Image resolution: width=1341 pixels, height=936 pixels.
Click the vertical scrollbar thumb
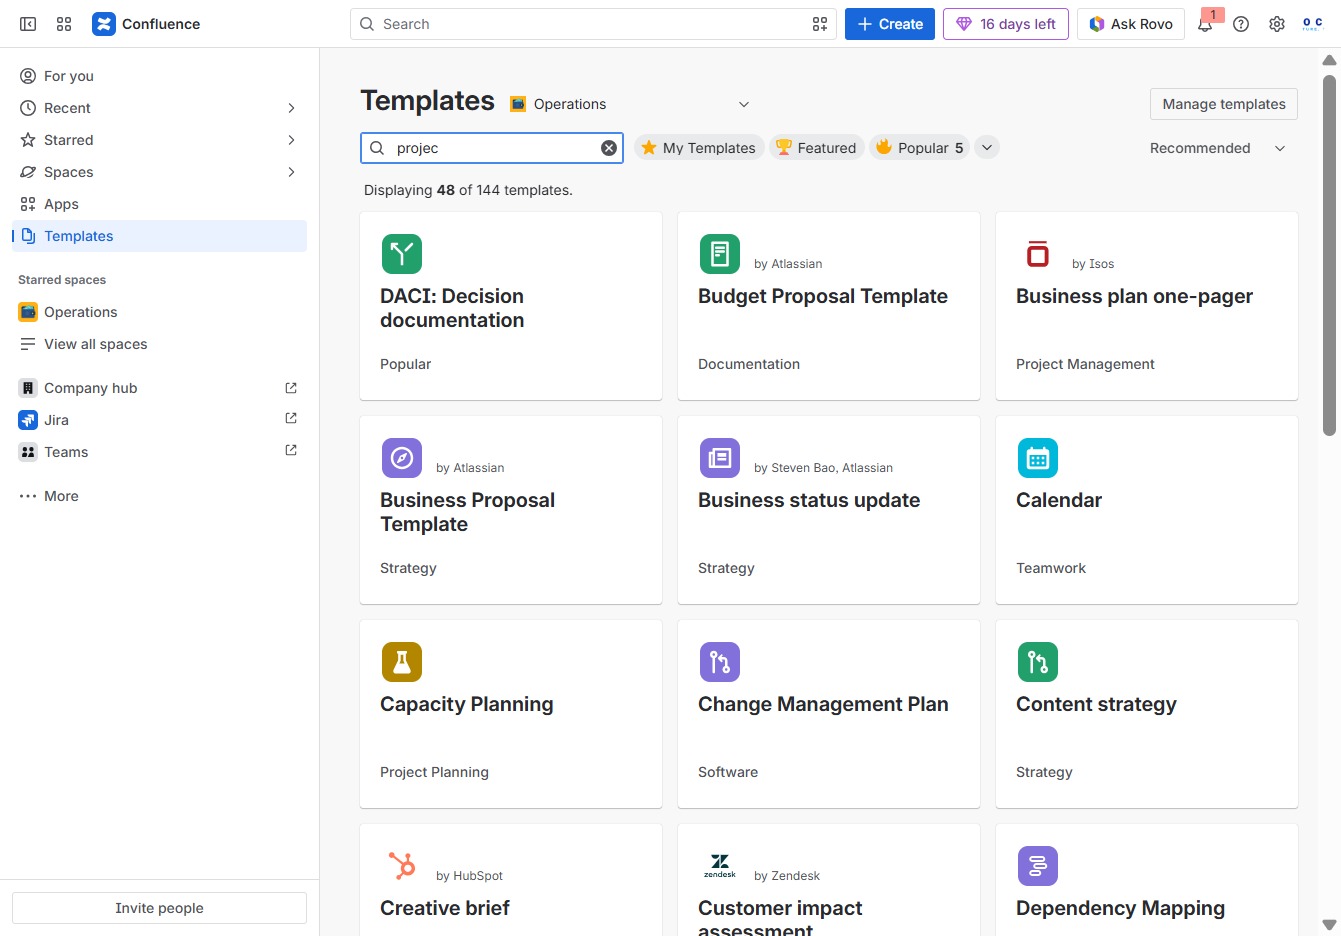(x=1329, y=255)
